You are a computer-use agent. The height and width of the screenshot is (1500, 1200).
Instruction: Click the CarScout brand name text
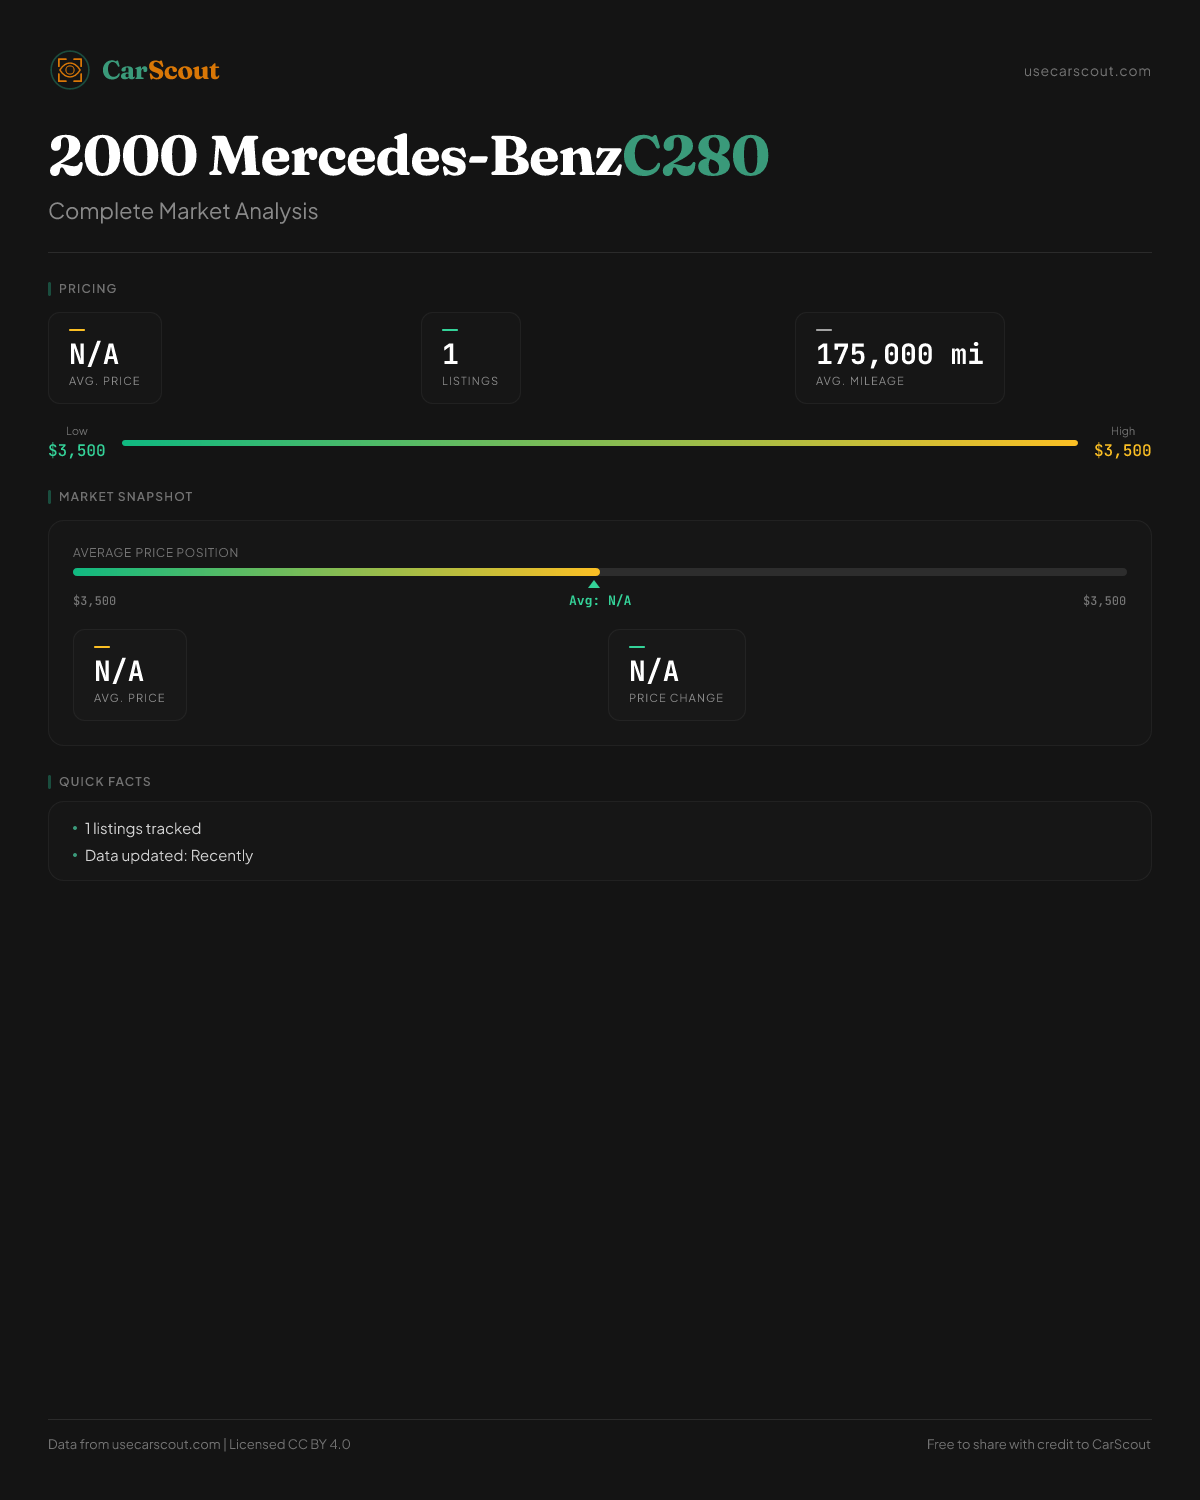161,71
